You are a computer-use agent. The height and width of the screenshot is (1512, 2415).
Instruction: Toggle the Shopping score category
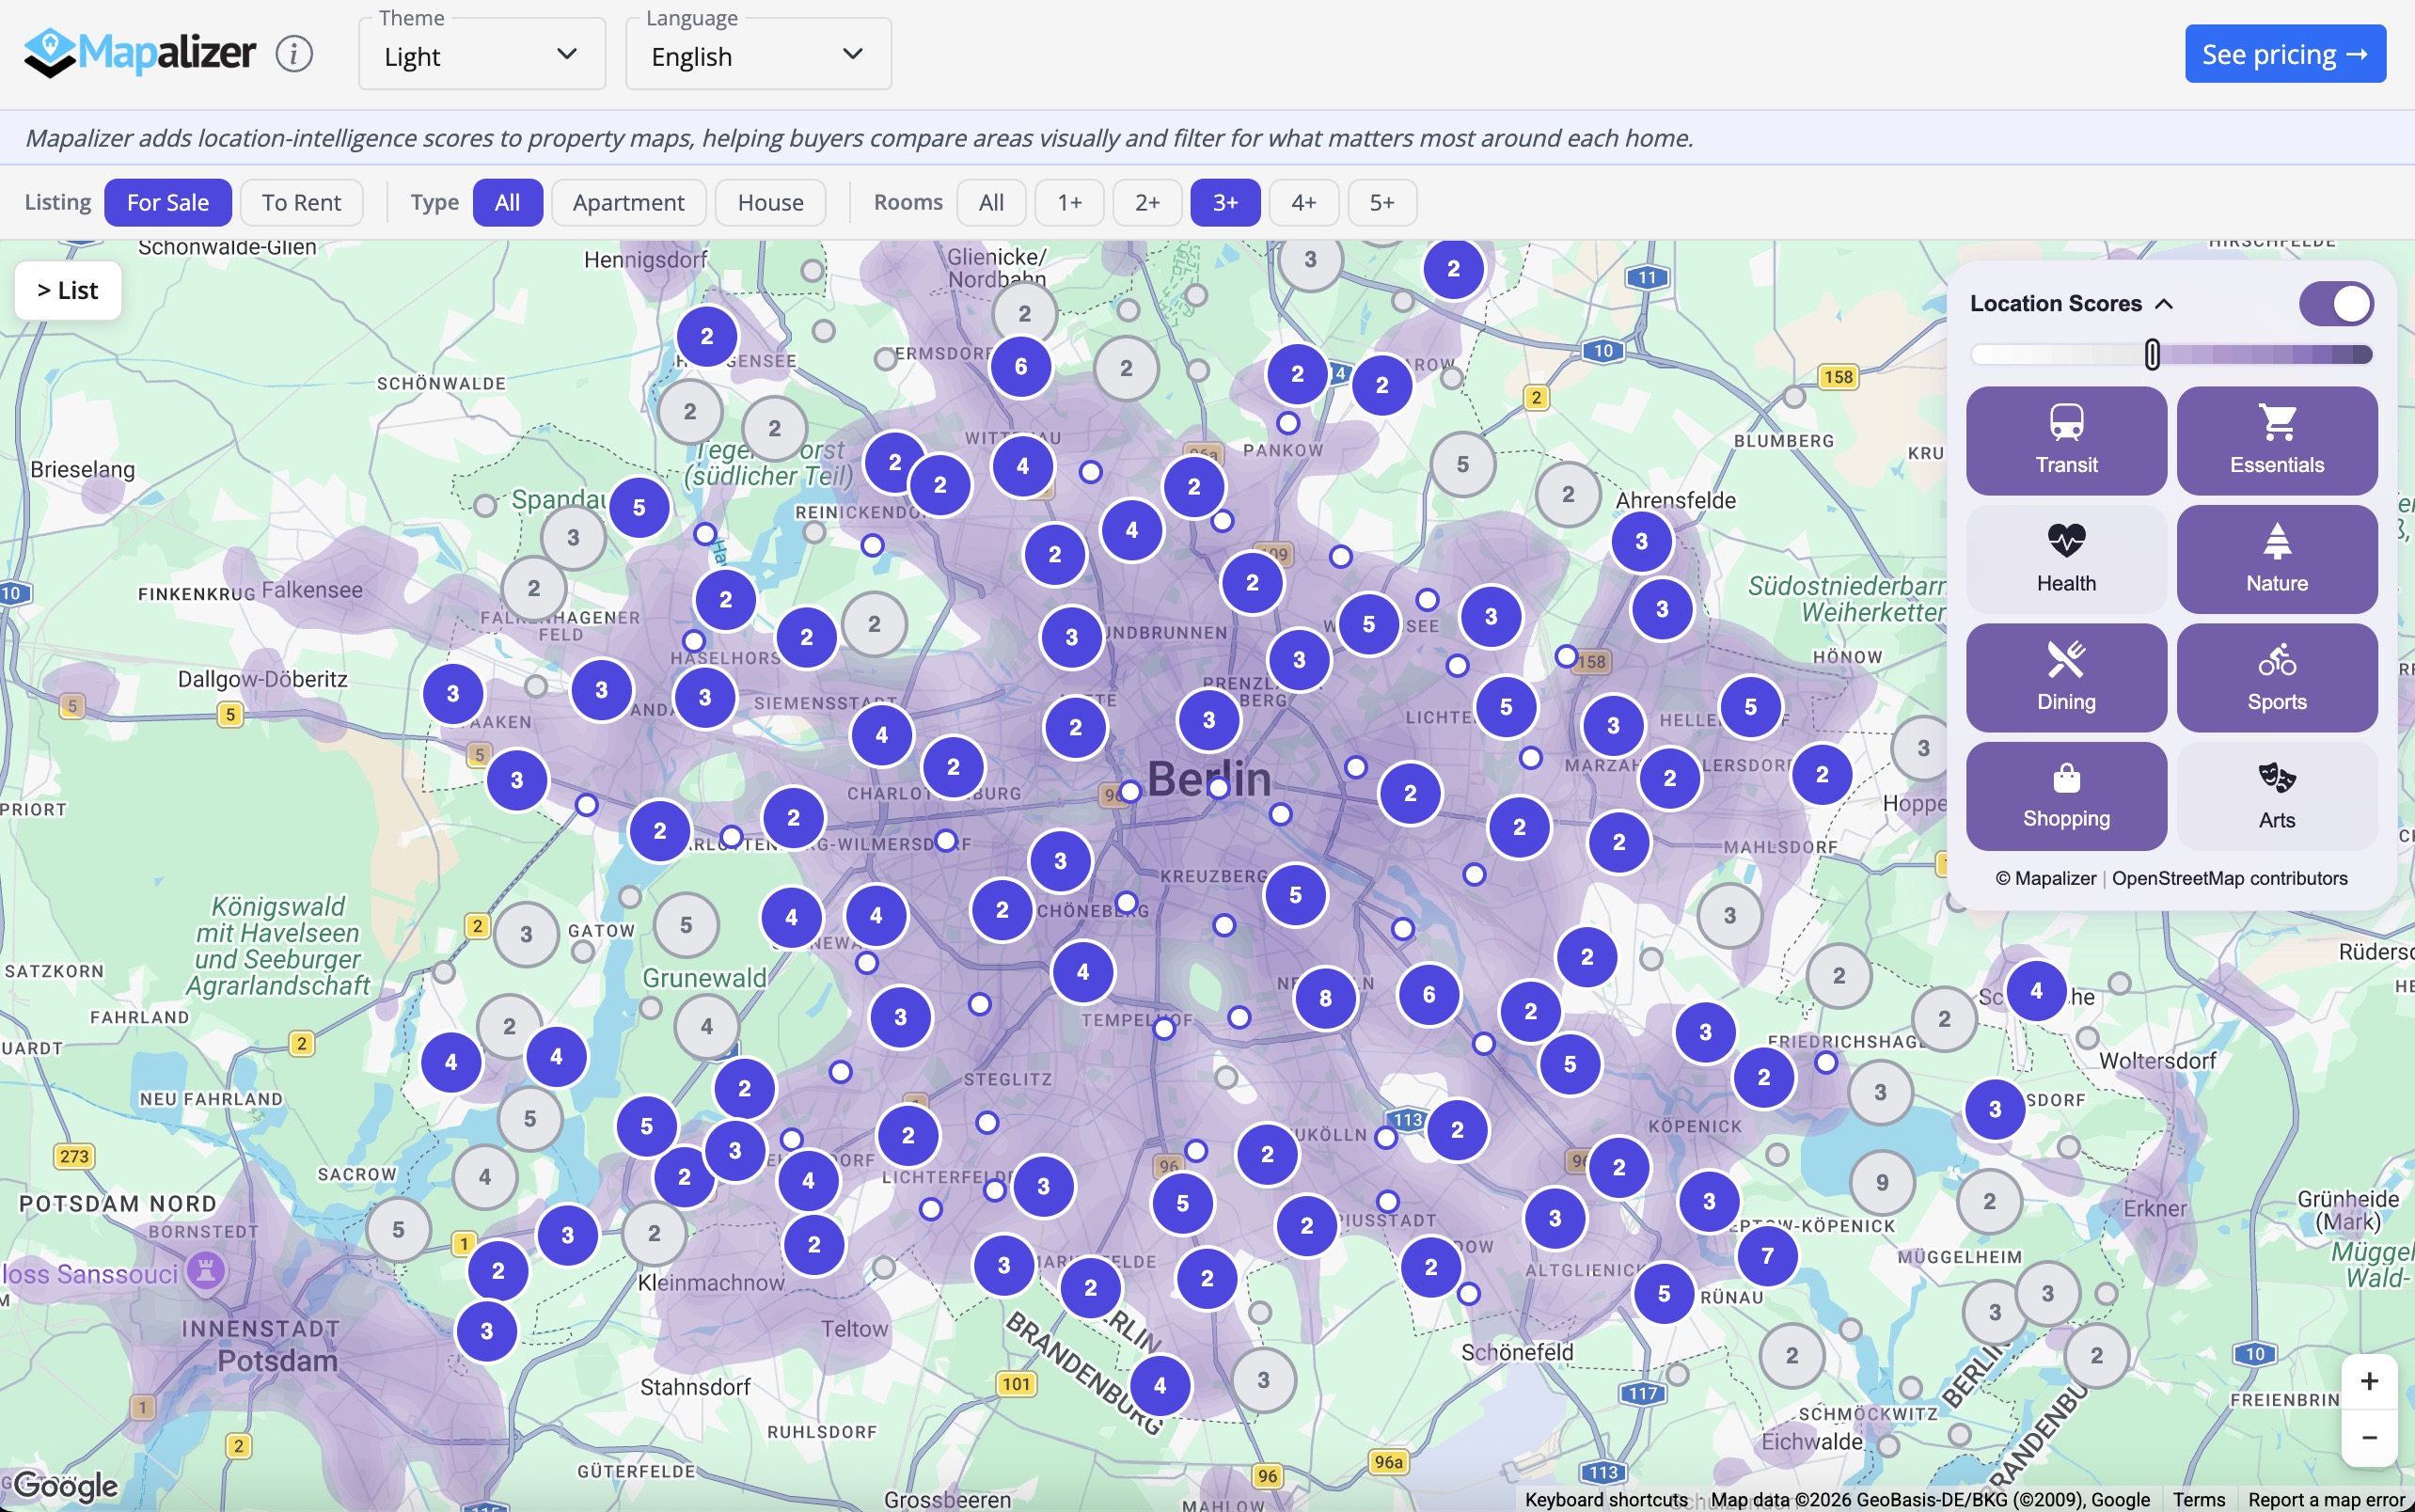click(x=2066, y=796)
